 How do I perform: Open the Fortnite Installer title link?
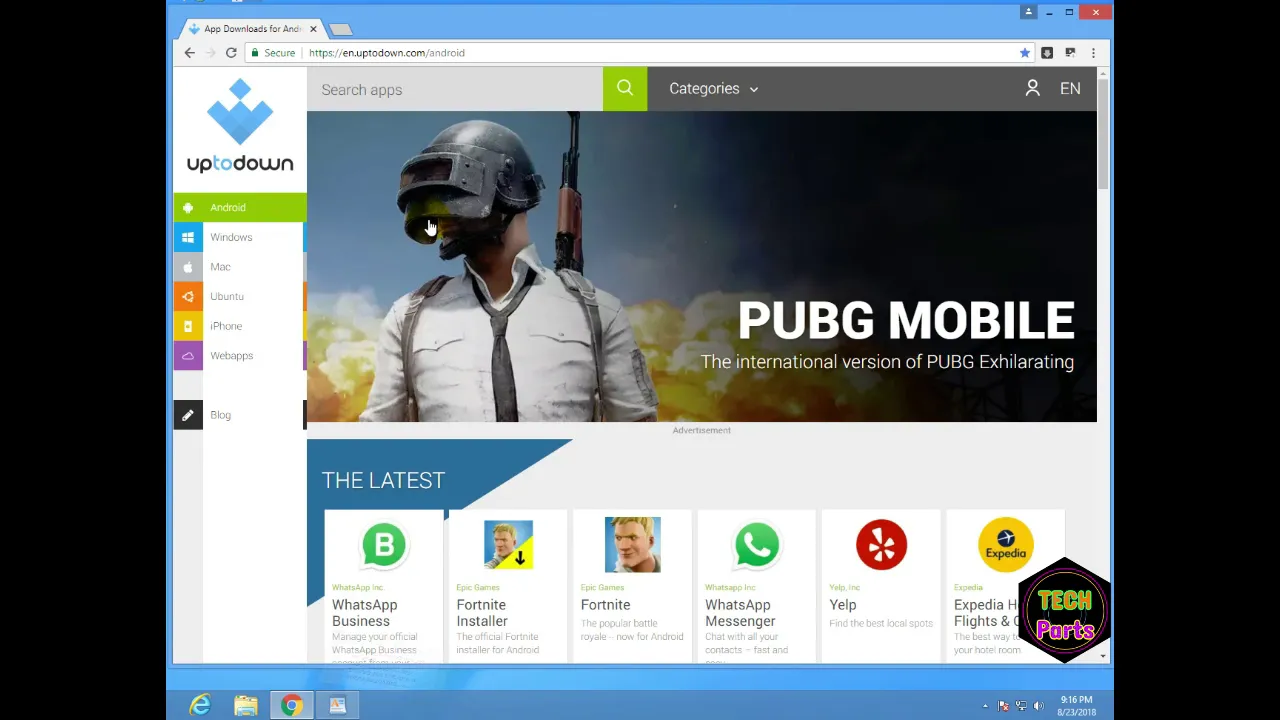(x=482, y=613)
